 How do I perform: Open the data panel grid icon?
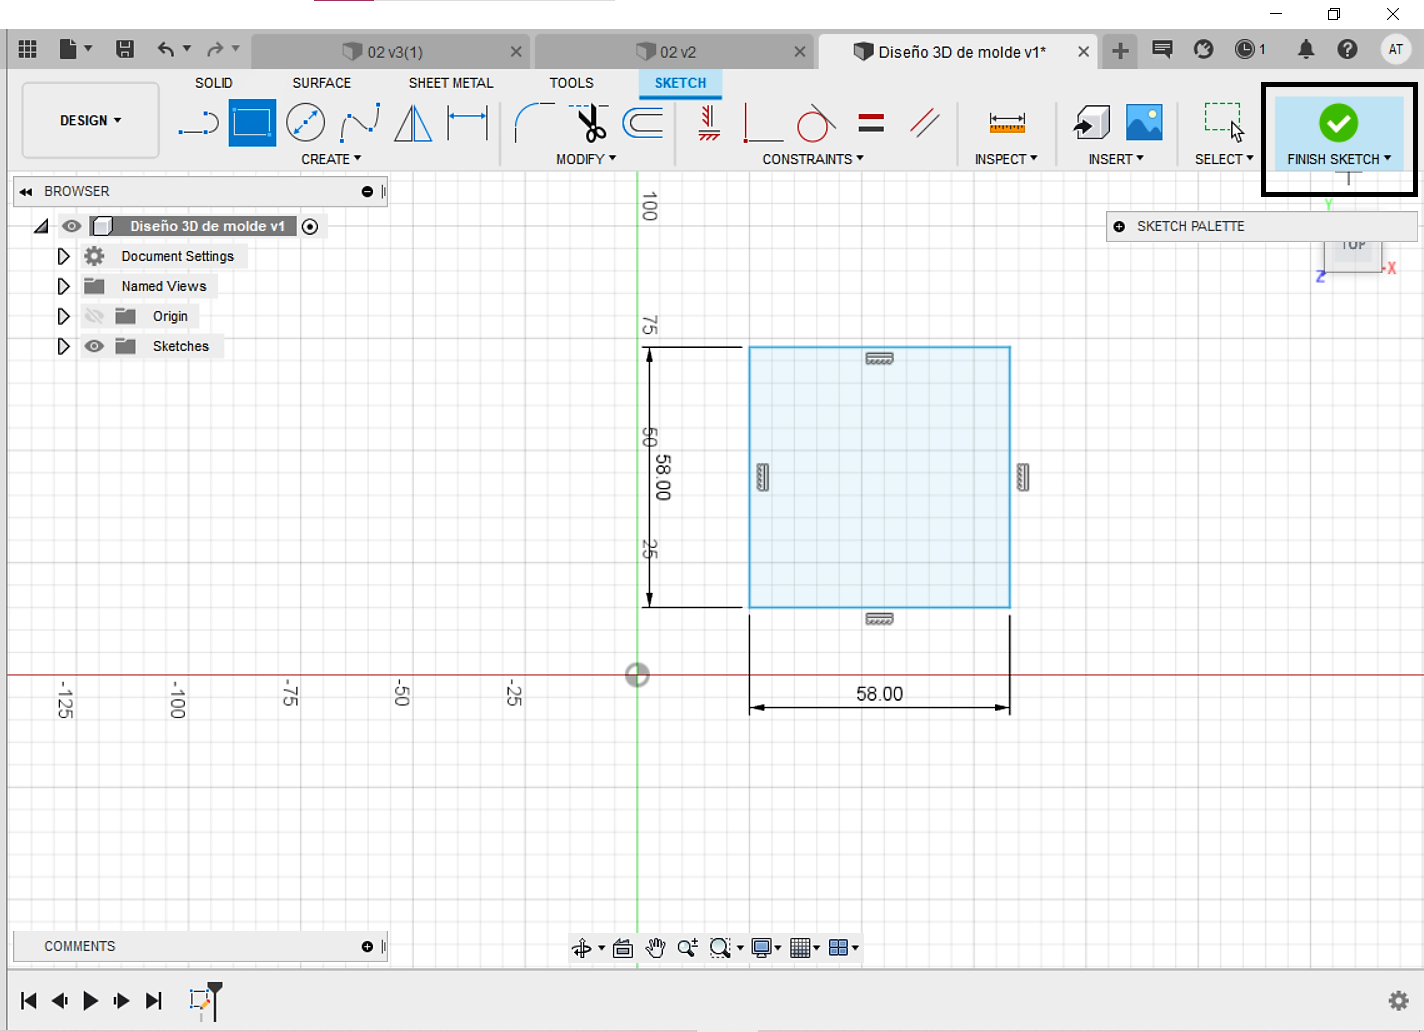28,49
